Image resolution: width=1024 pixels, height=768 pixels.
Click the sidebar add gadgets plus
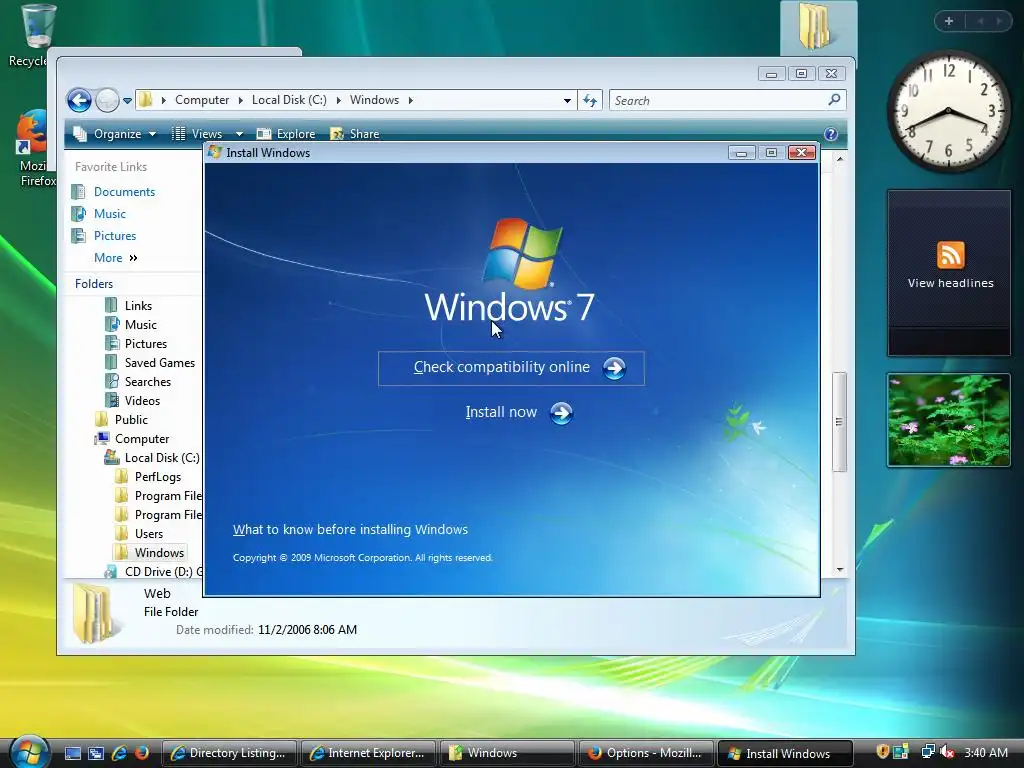tap(949, 22)
